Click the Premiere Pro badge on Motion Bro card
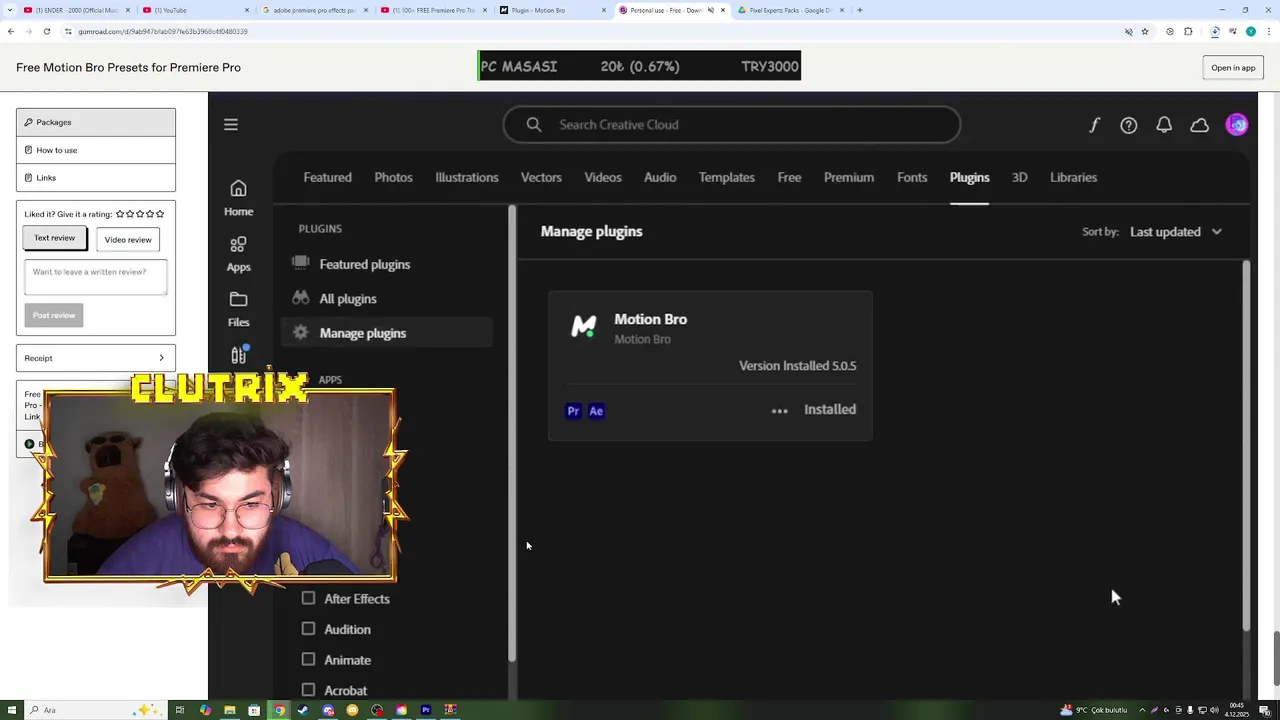This screenshot has height=720, width=1280. click(x=573, y=411)
